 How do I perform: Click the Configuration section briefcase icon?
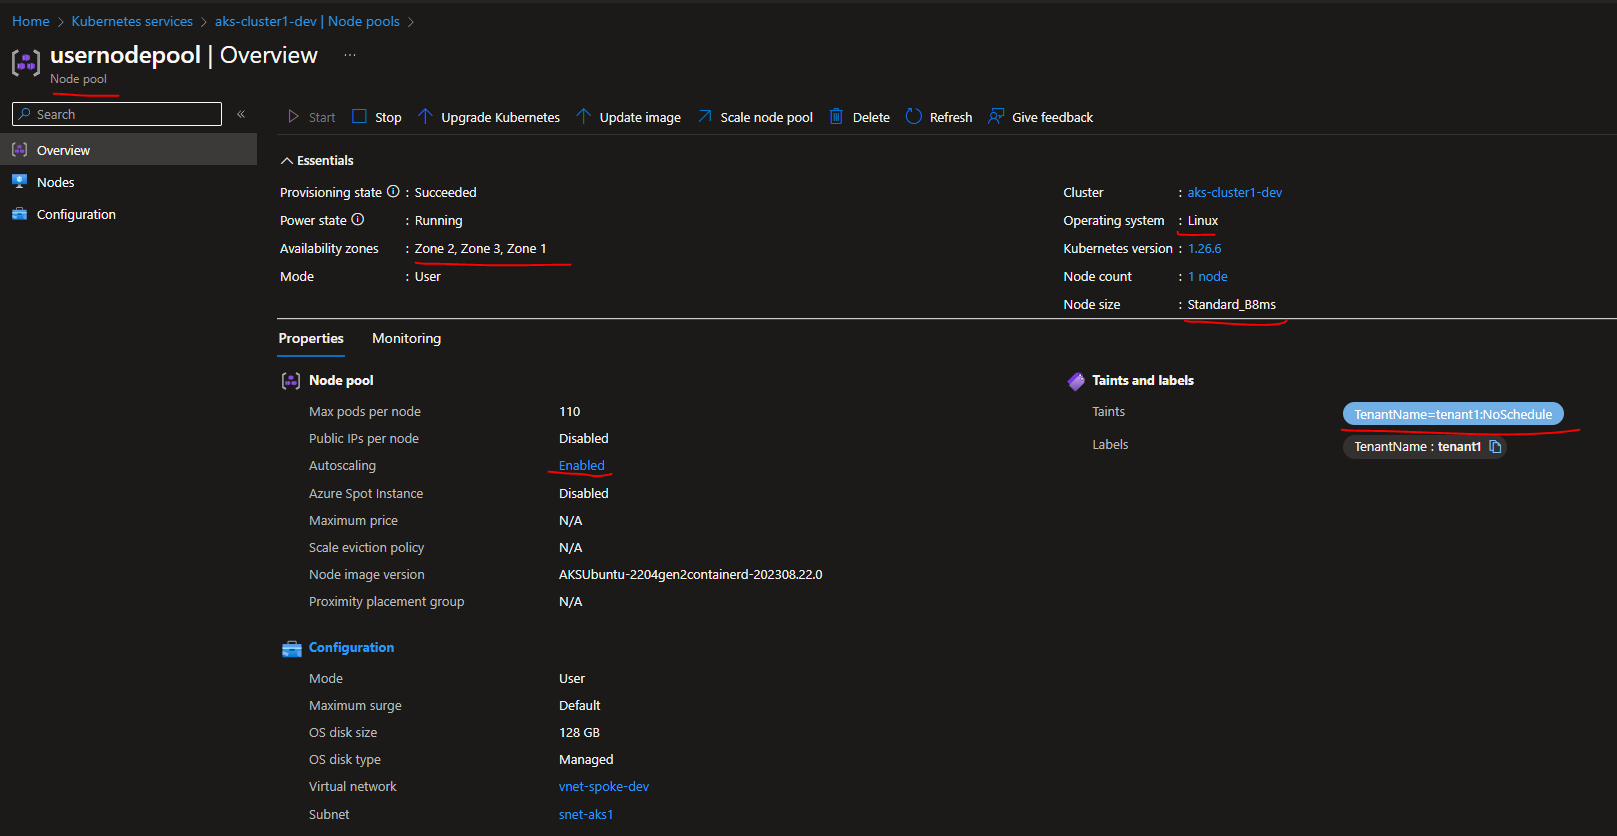(291, 649)
